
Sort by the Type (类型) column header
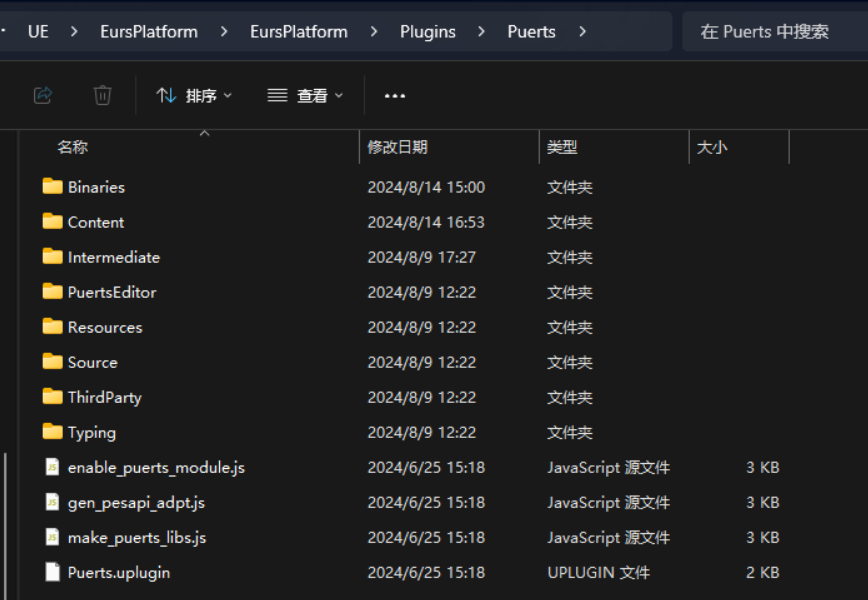[562, 147]
